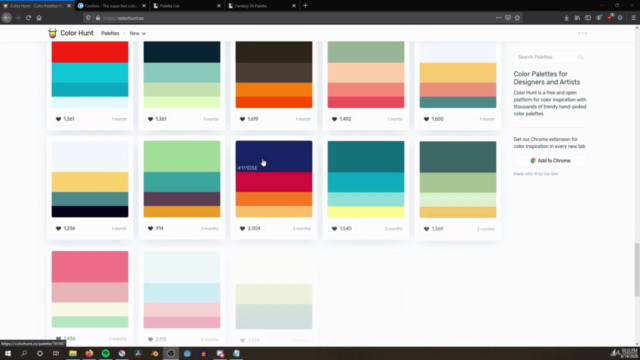Go back with browser back arrow
The height and width of the screenshot is (360, 640).
pos(7,18)
